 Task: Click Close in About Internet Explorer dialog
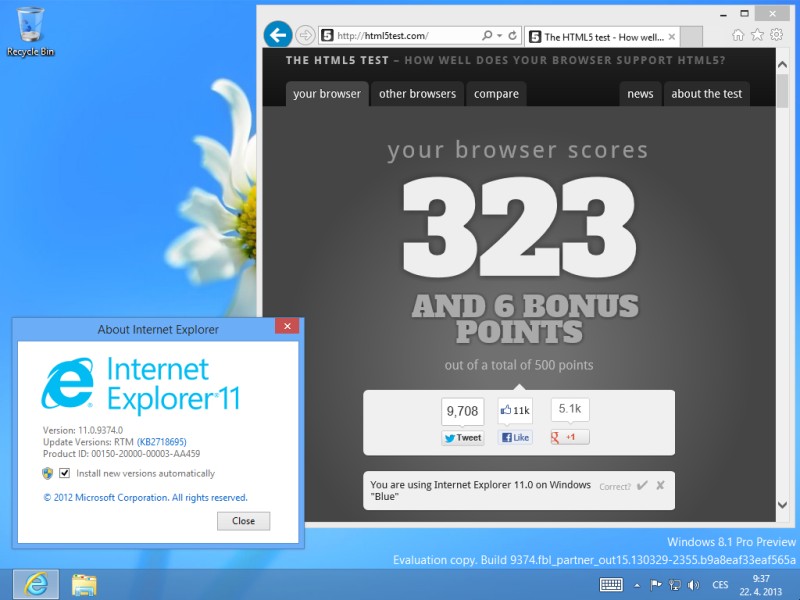click(243, 521)
